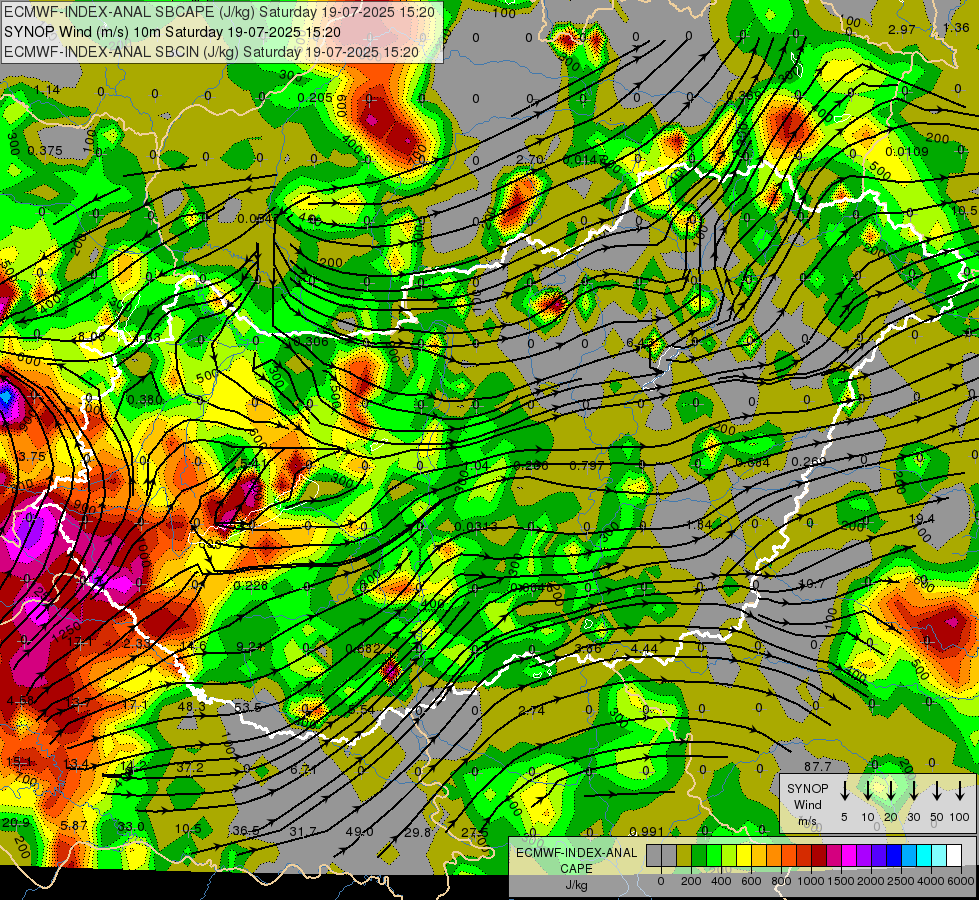Click the 2.97 value on the map
979x900 pixels.
tap(902, 29)
